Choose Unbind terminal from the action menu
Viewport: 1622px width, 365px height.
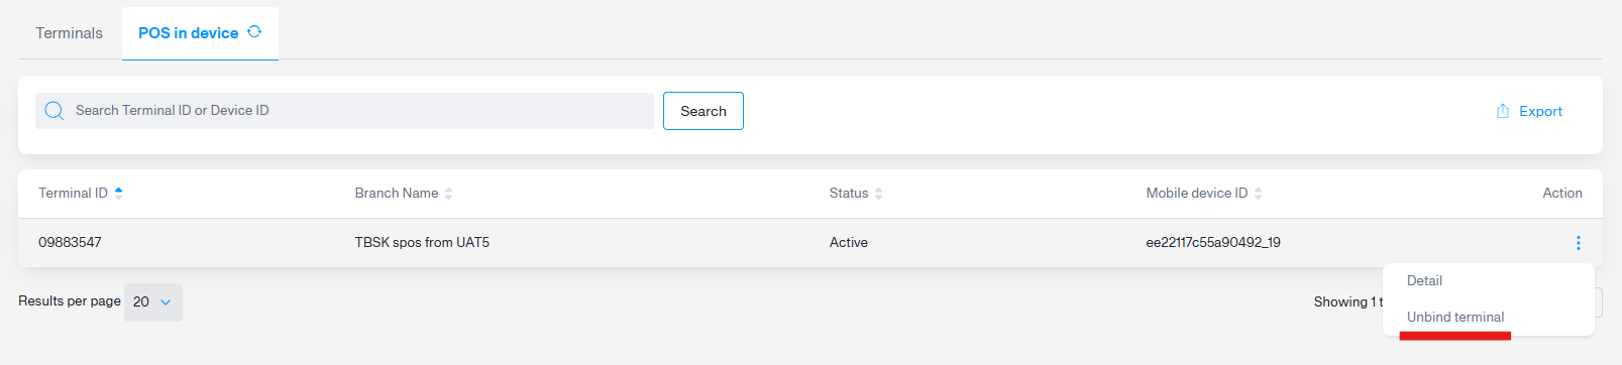coord(1455,317)
